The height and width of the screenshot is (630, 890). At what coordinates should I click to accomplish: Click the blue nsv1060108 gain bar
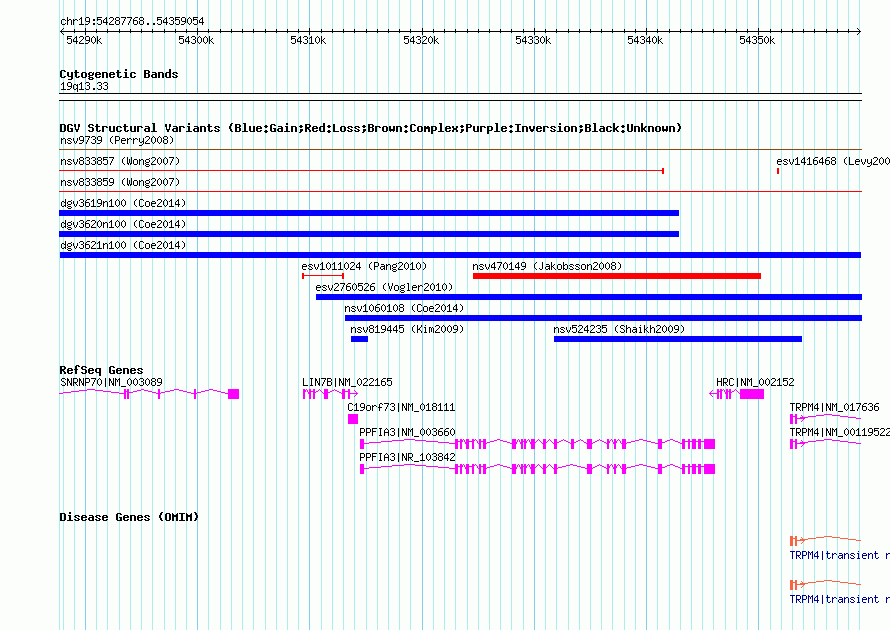(603, 318)
